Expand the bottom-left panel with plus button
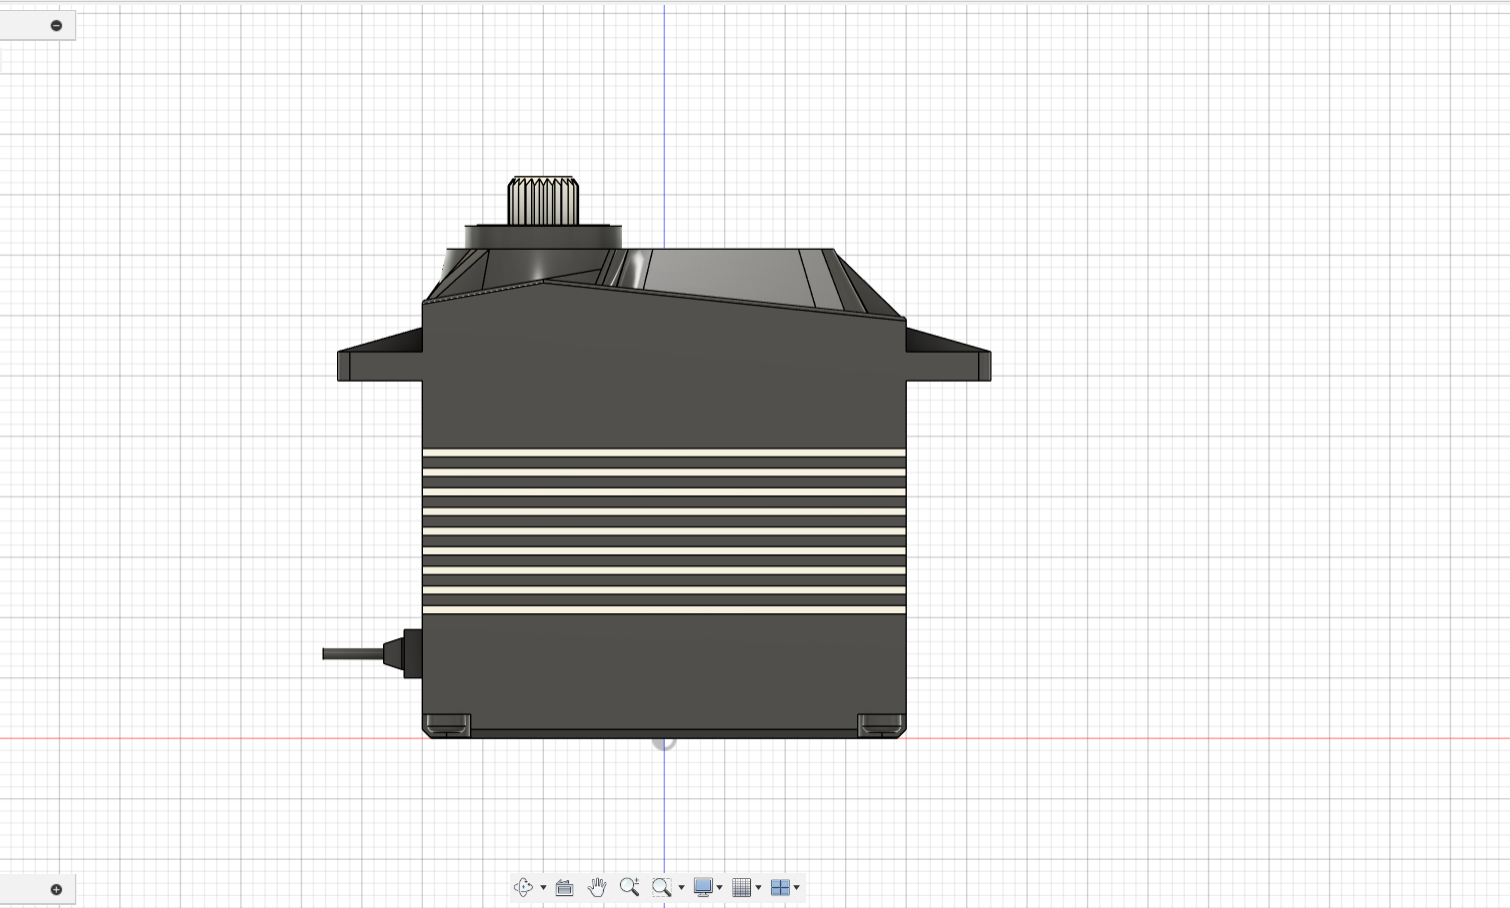 [56, 889]
